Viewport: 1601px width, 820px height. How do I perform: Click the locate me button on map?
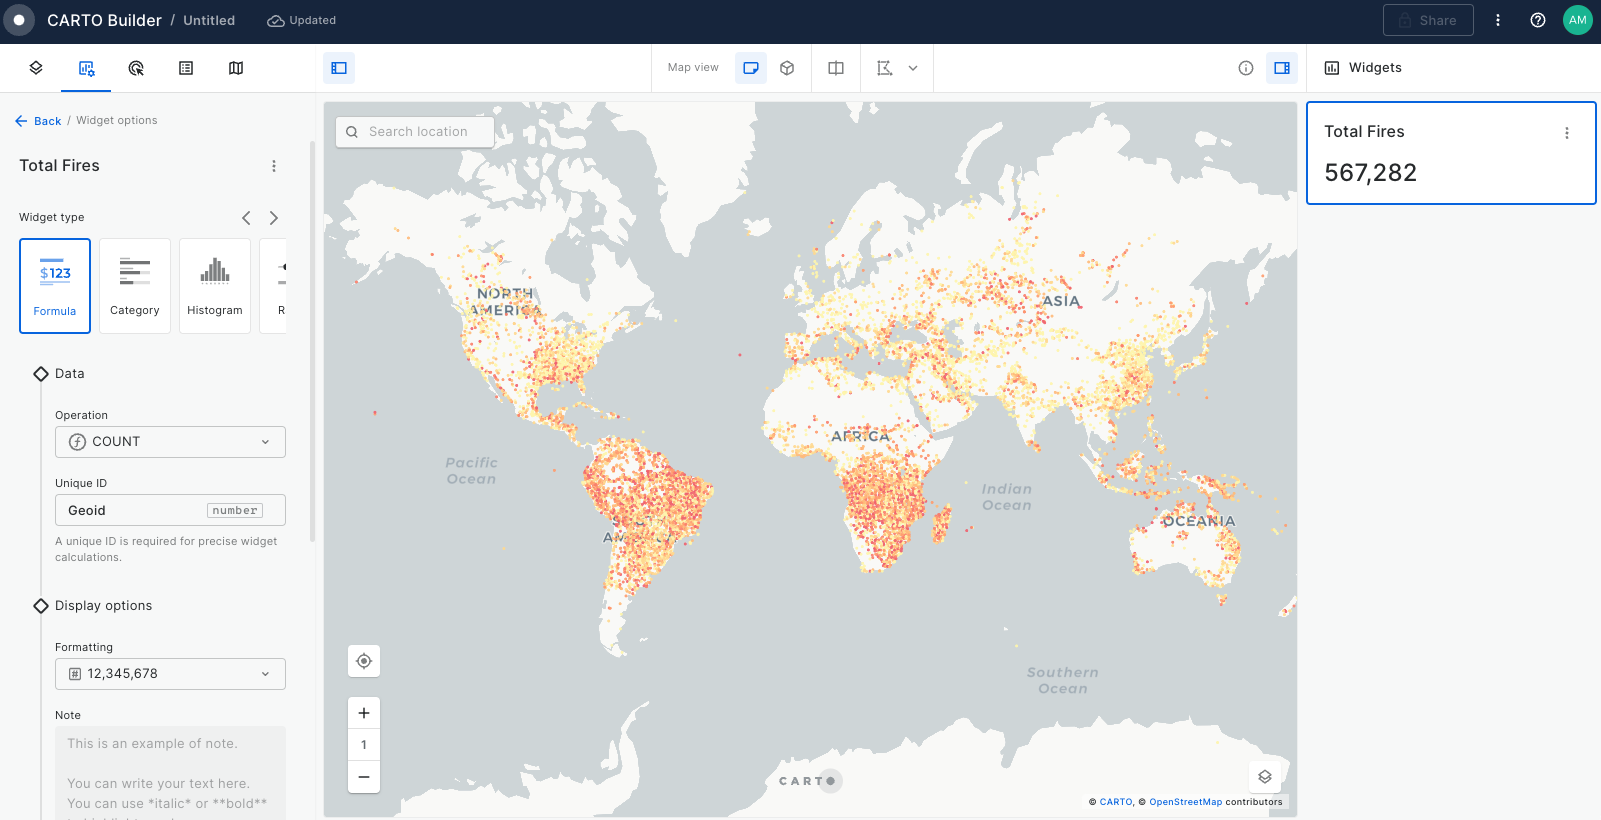click(364, 661)
